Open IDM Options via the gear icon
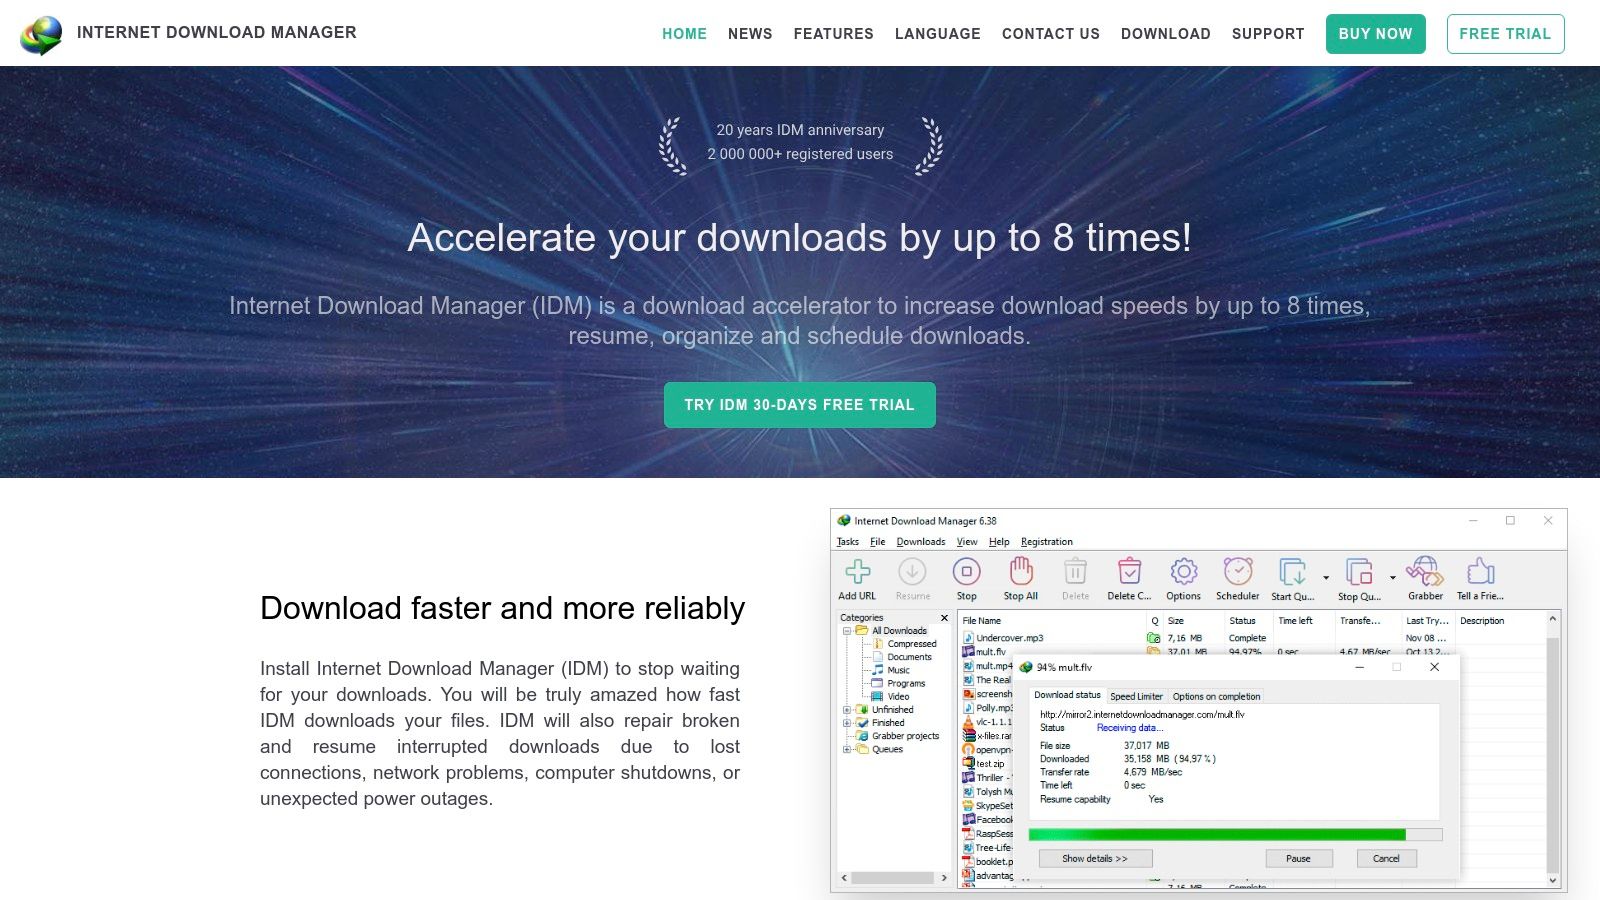 pos(1183,573)
